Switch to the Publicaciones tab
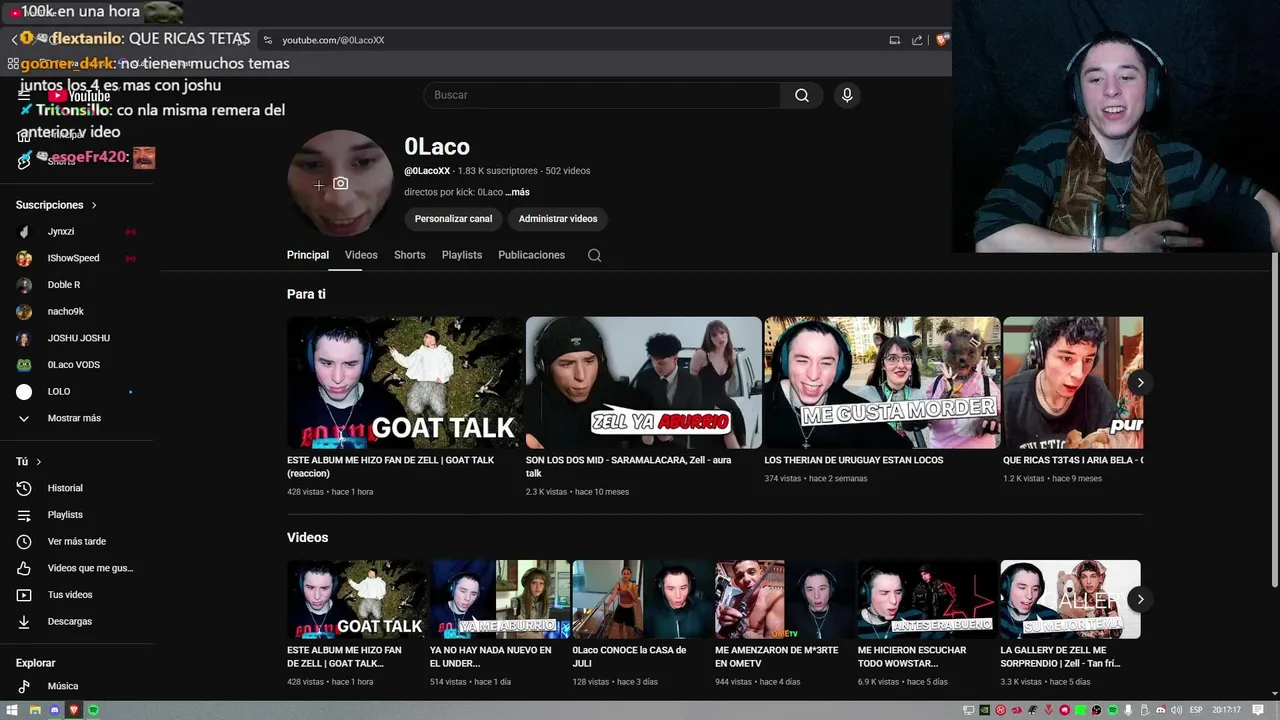Image resolution: width=1280 pixels, height=720 pixels. coord(531,255)
